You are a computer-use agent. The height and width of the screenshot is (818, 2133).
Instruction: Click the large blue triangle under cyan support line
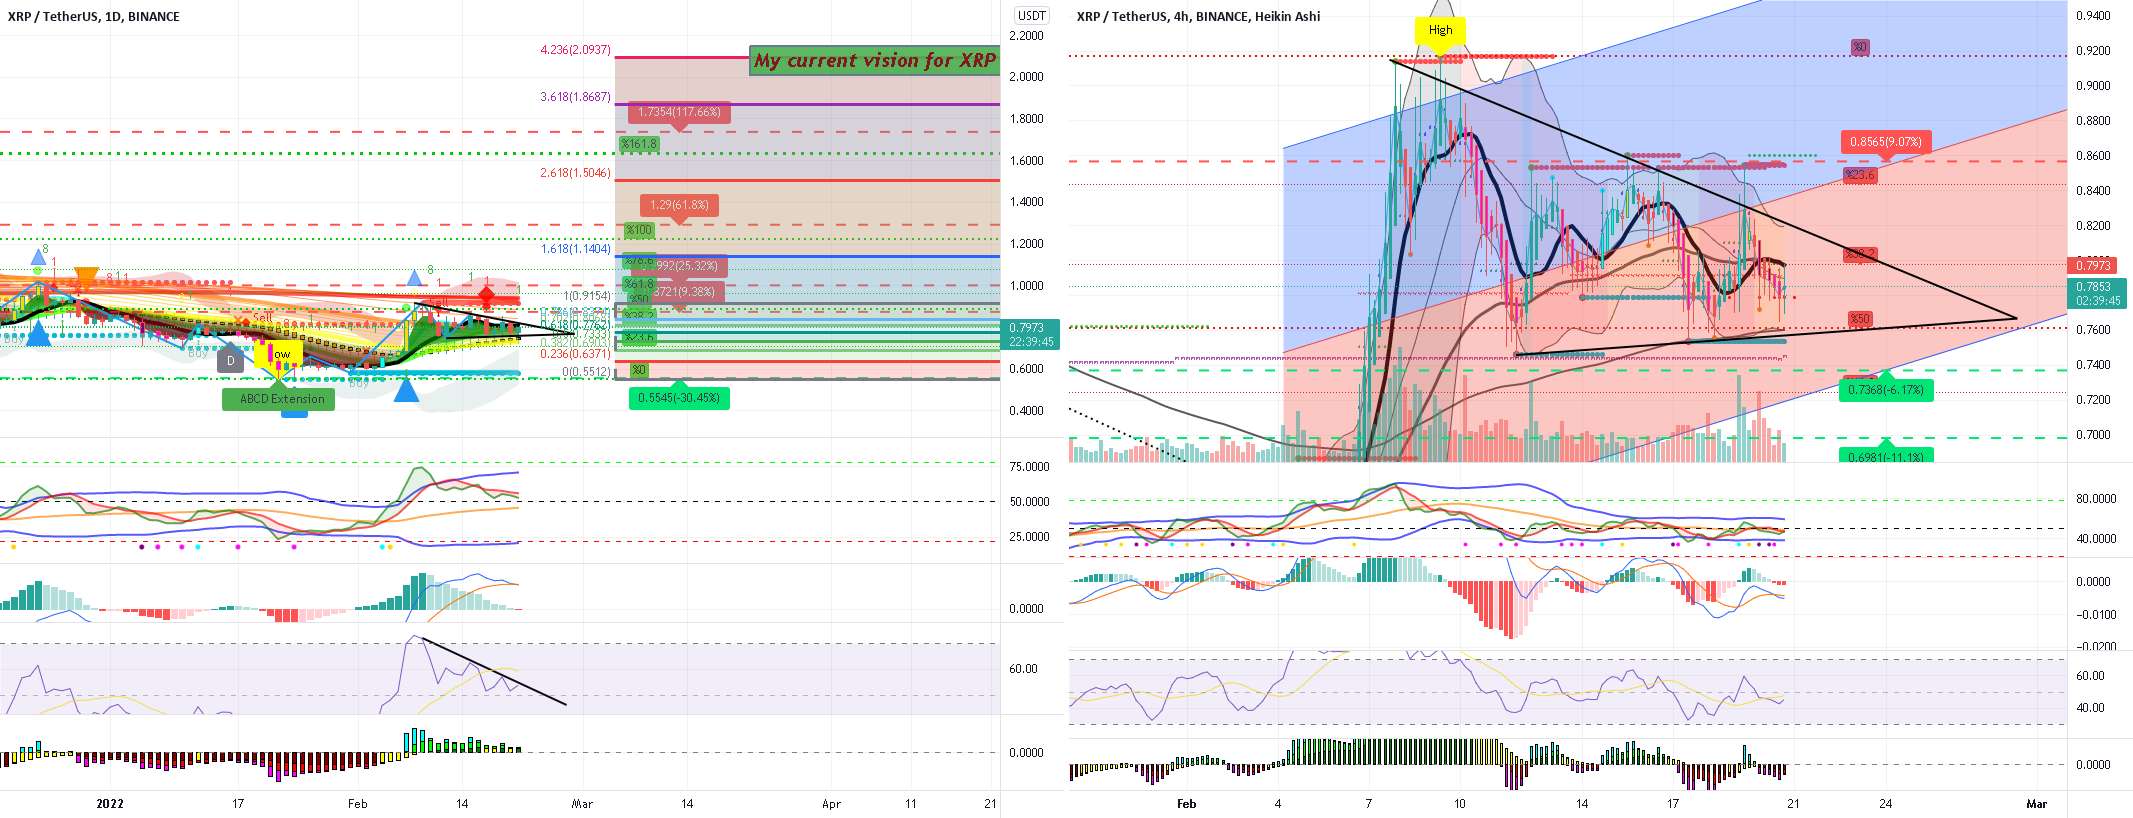(406, 390)
